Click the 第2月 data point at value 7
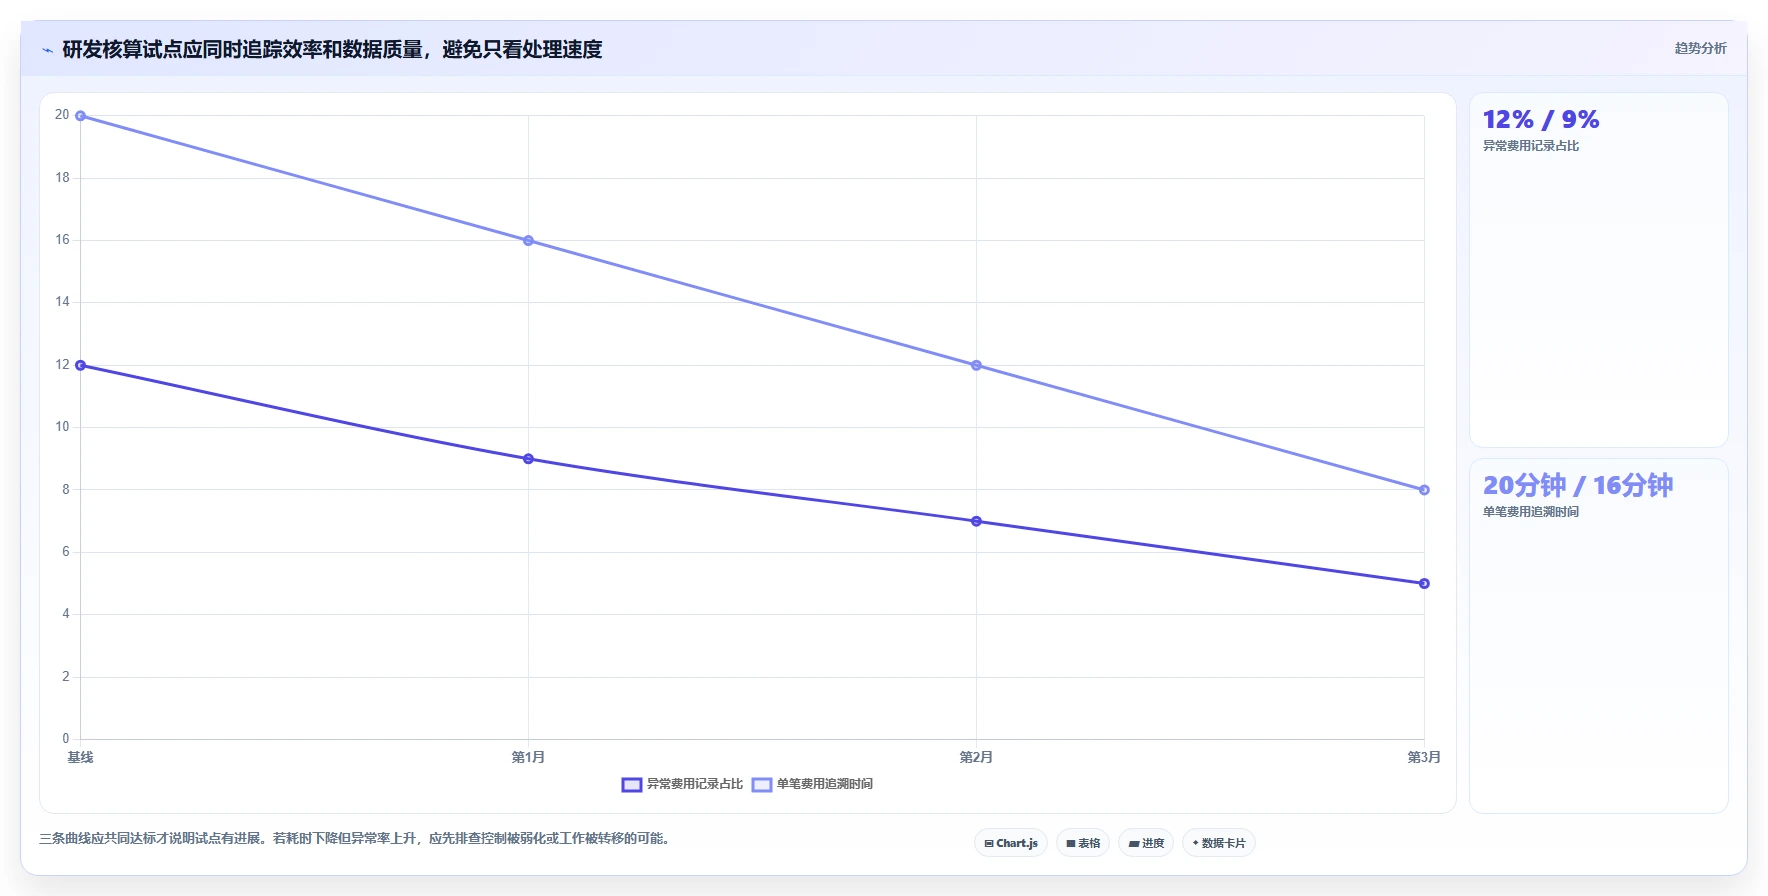Viewport: 1768px width, 896px height. pyautogui.click(x=977, y=521)
